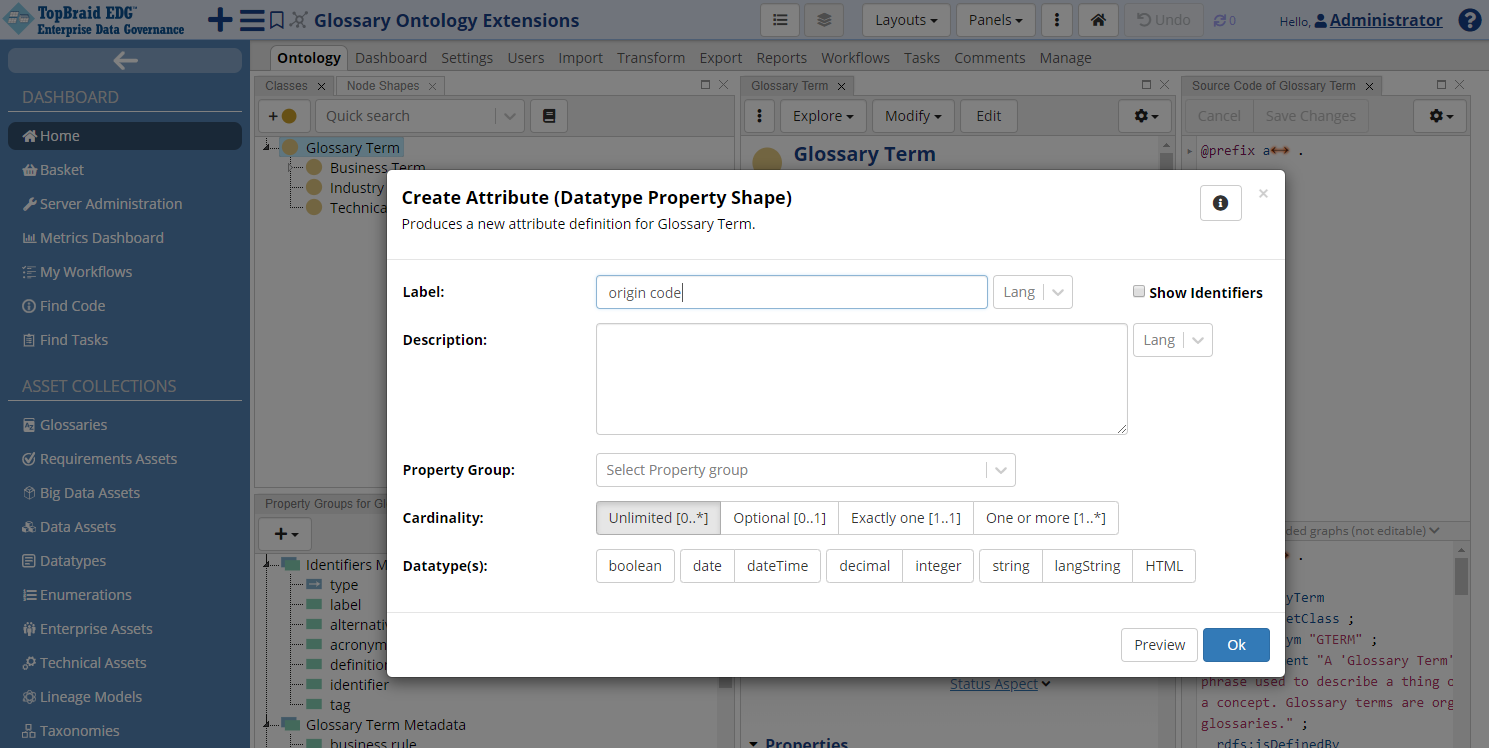Open the Select Property group dropdown
This screenshot has height=748, width=1489.
point(805,470)
